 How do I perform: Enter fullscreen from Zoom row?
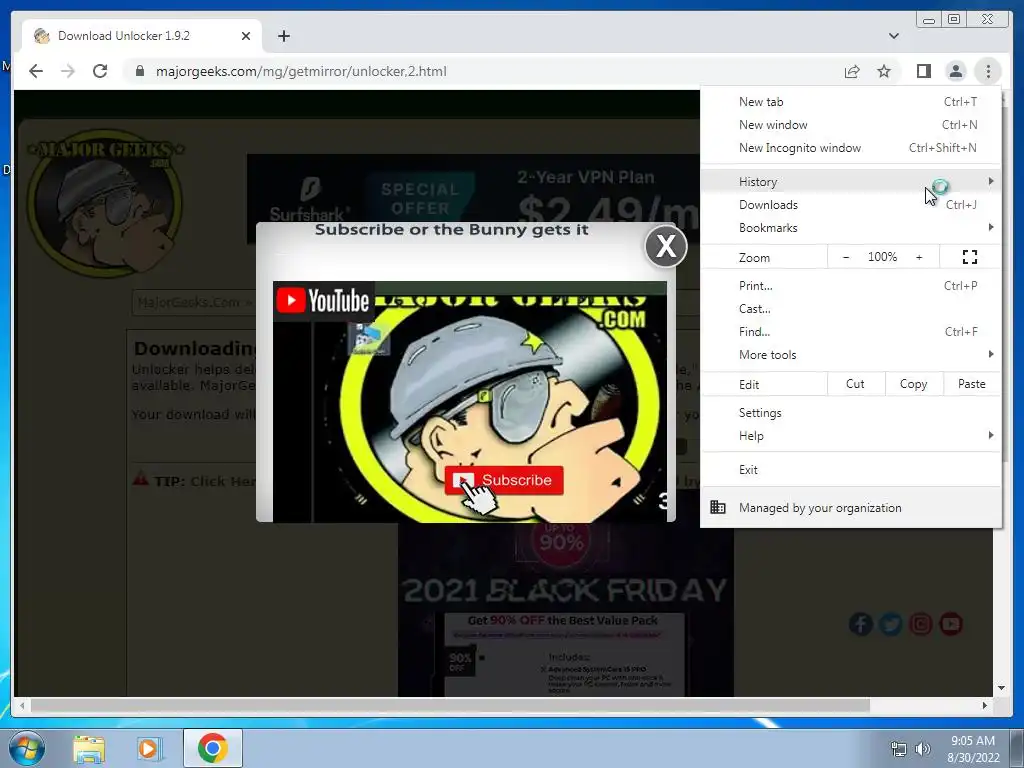(970, 257)
